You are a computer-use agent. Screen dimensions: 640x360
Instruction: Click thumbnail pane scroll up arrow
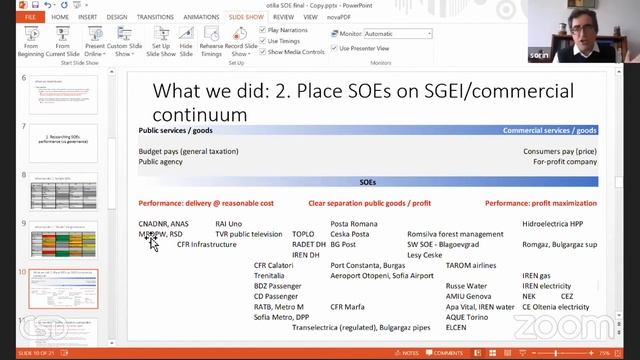(111, 72)
